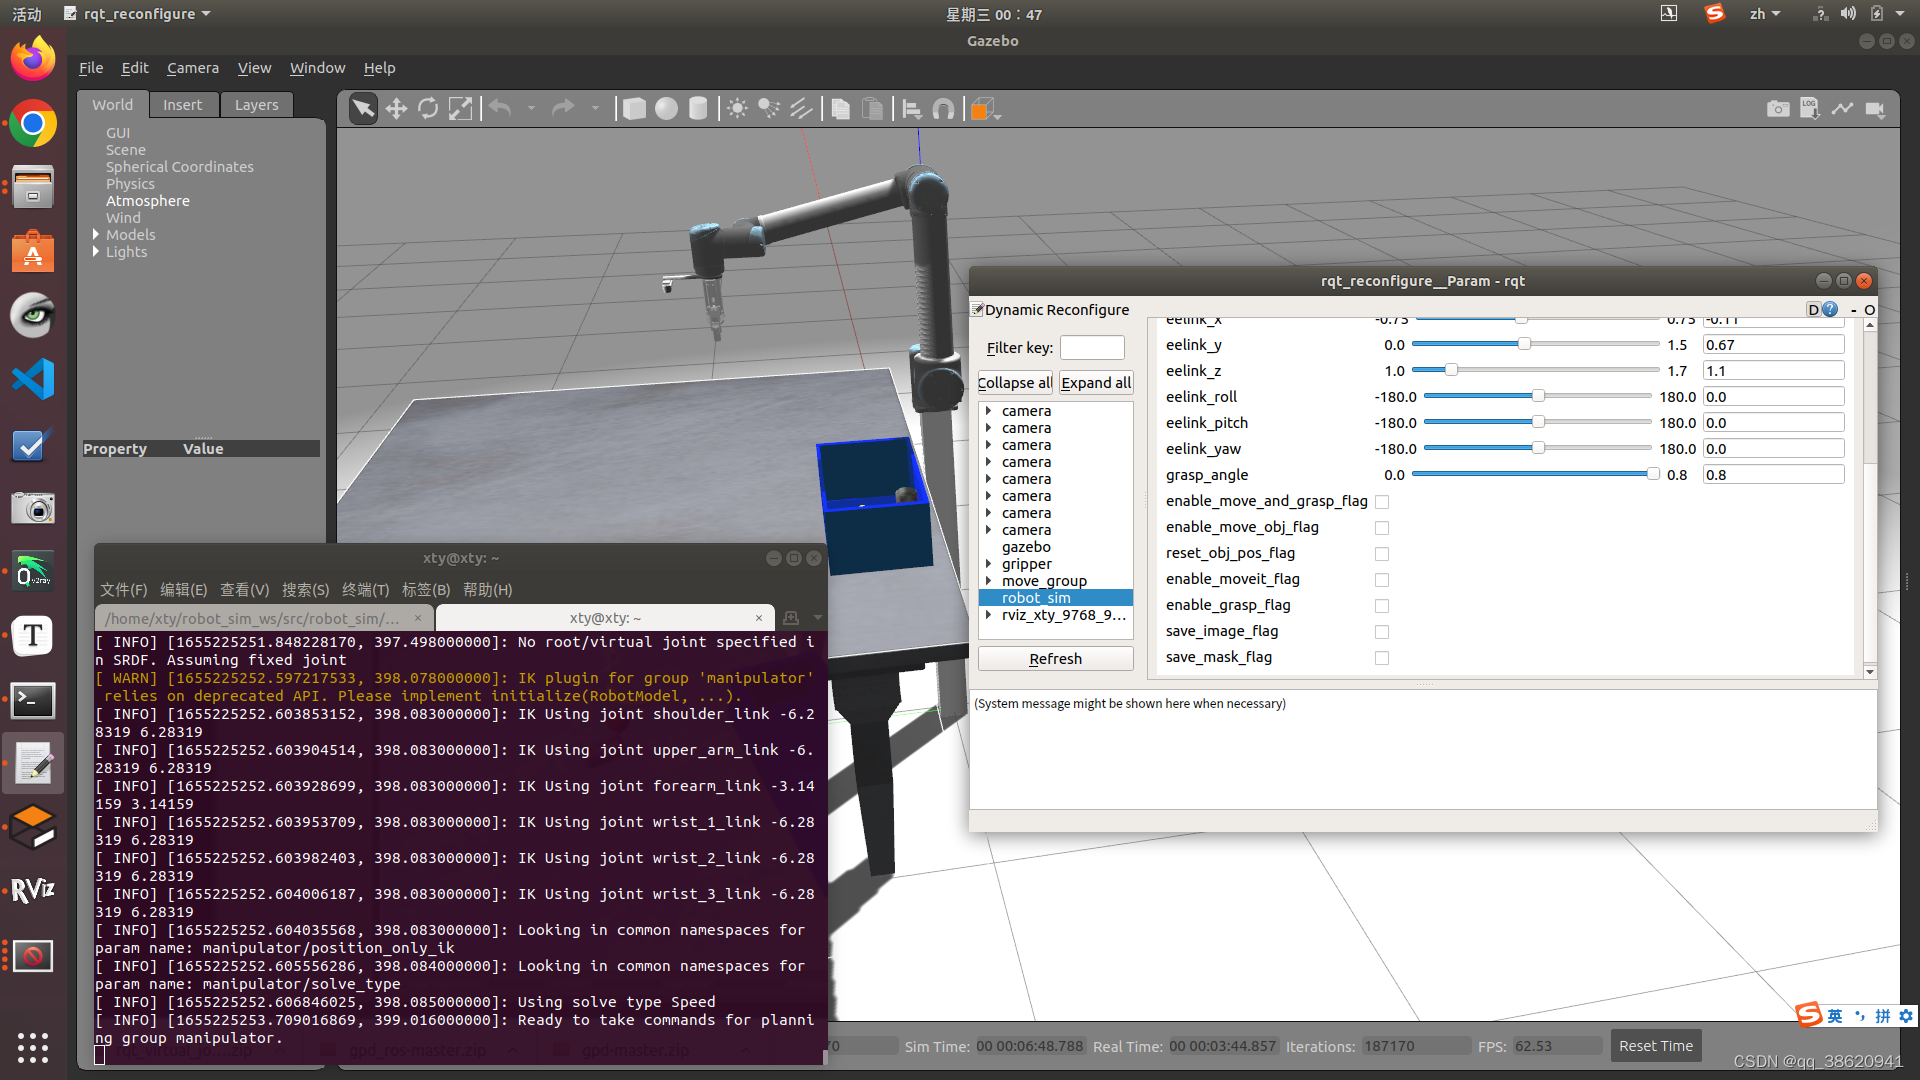Select the snap-to-grid icon in toolbar
This screenshot has width=1920, height=1080.
point(943,108)
